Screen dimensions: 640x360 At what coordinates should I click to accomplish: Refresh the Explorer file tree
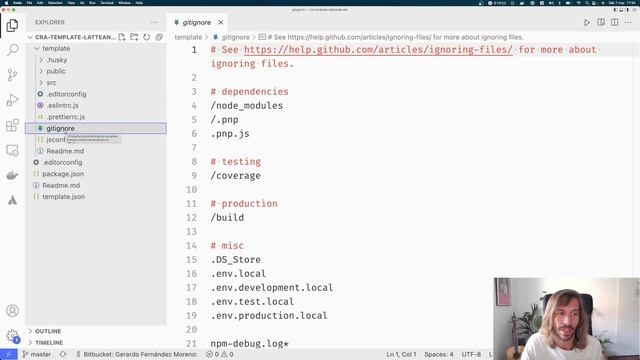(x=147, y=37)
